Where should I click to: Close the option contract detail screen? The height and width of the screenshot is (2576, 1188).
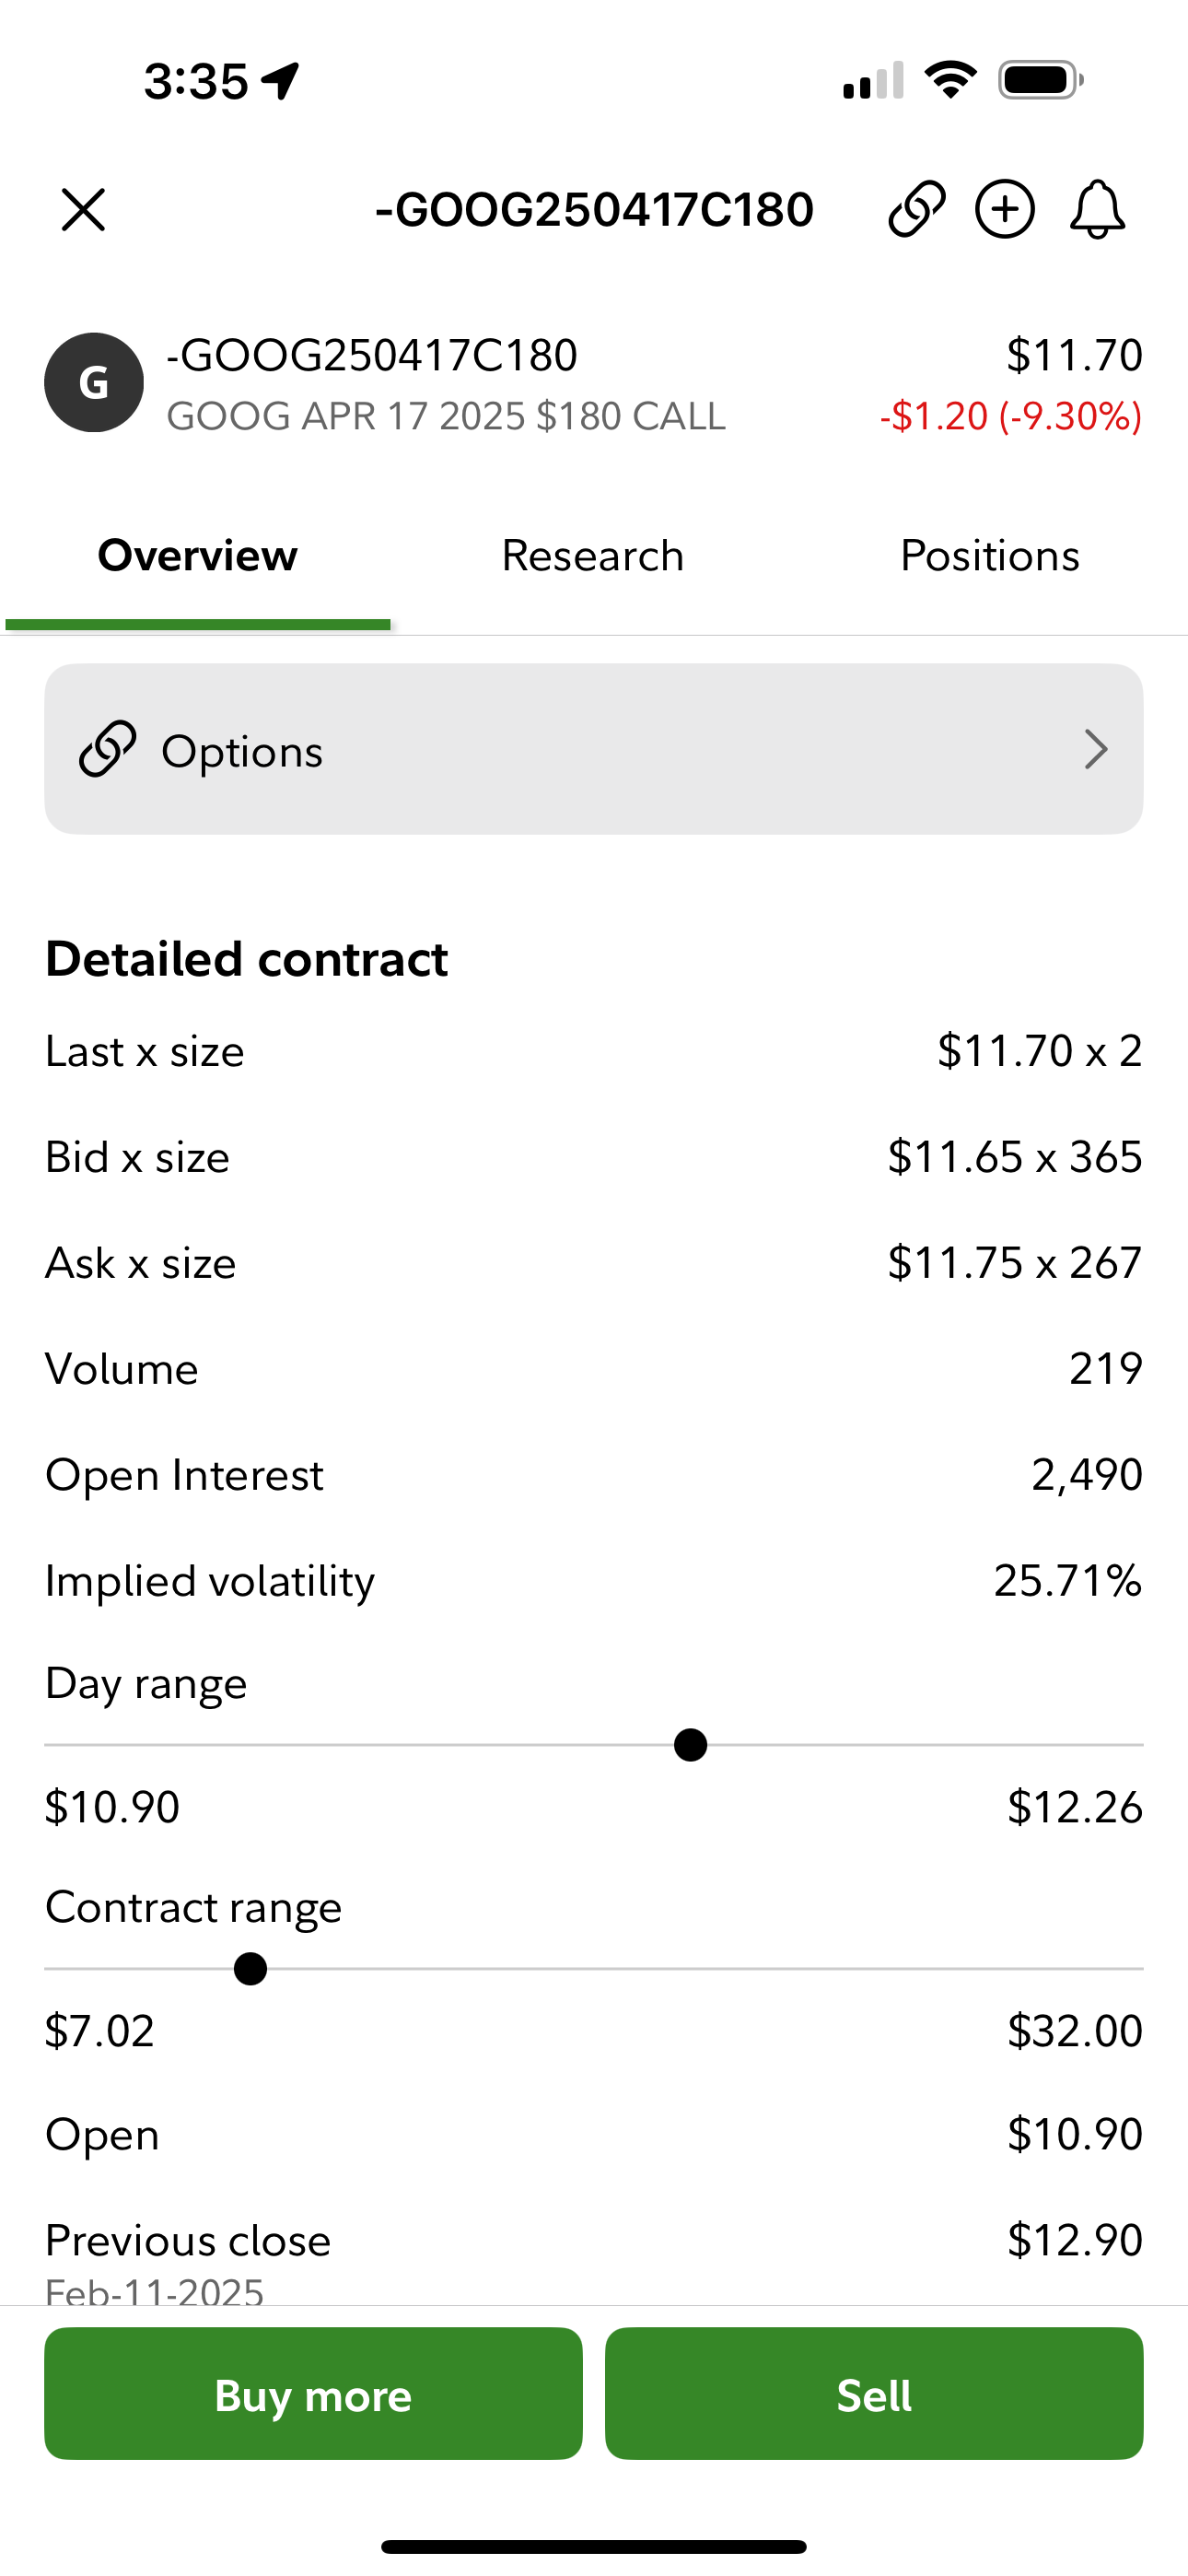coord(83,210)
